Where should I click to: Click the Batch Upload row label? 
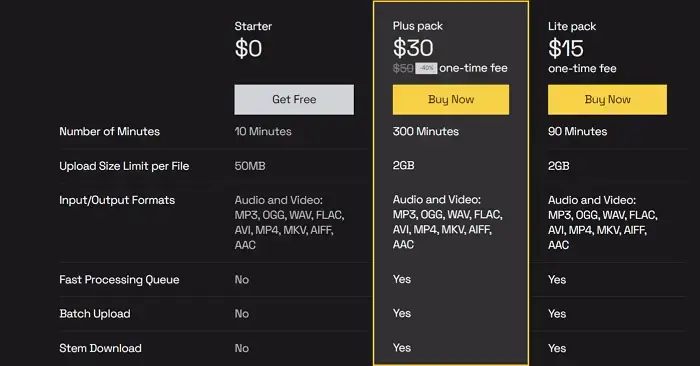tap(95, 314)
